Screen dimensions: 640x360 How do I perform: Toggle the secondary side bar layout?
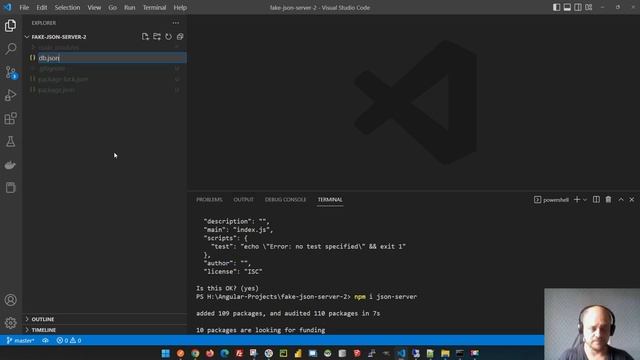click(578, 7)
